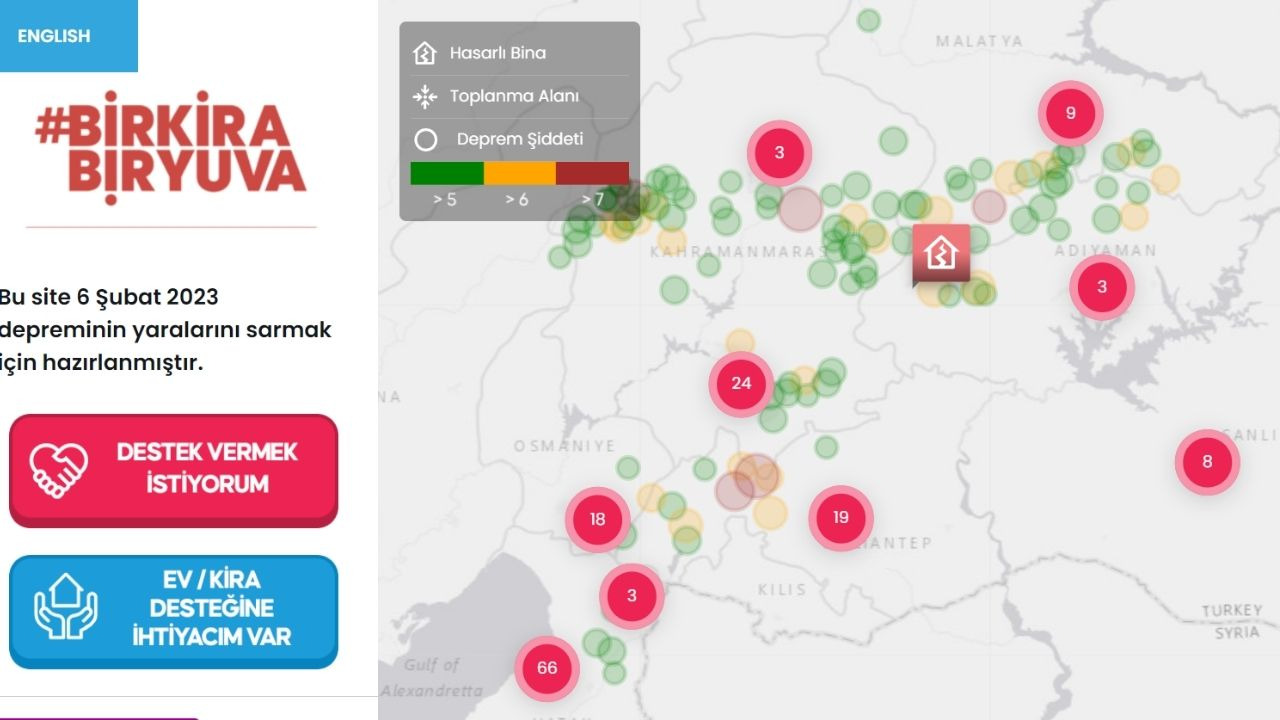Toggle the Deprem Şiddeti text label in legend
Screen dimensions: 1280x720
coord(519,140)
